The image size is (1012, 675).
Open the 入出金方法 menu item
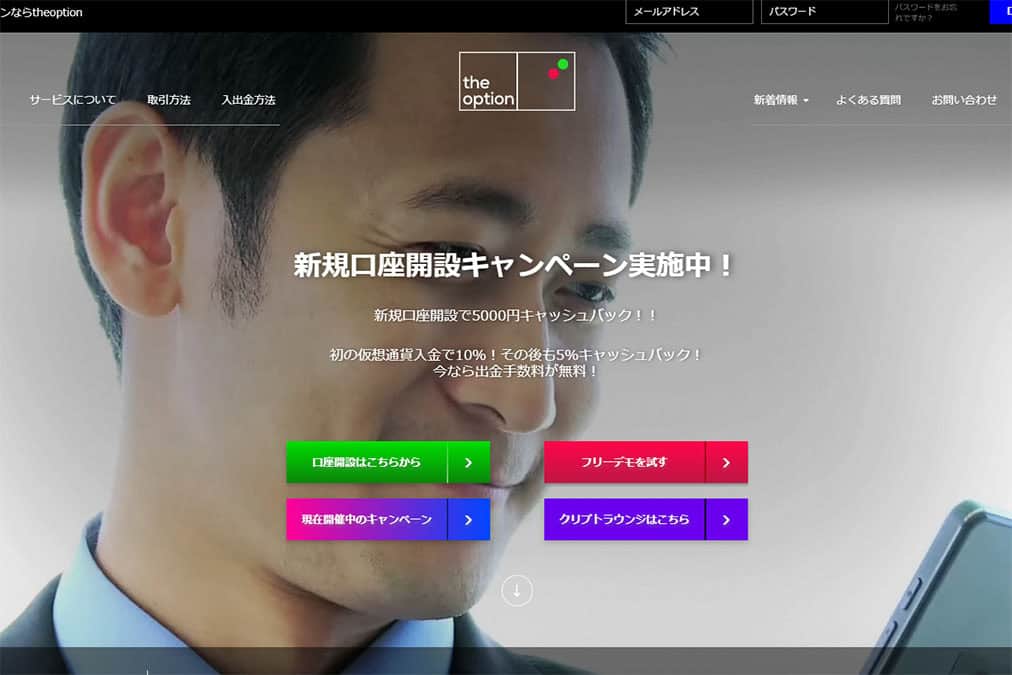click(x=248, y=100)
